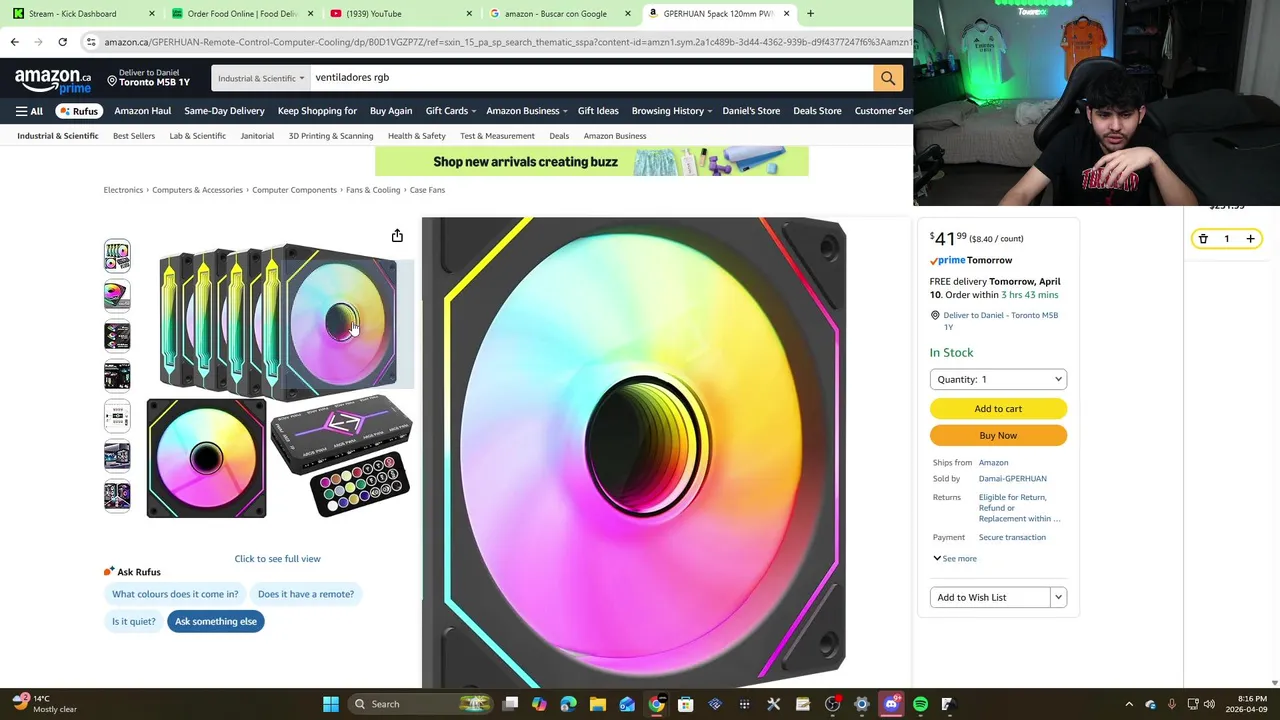Open Microsoft Edge from the taskbar
The image size is (1280, 720).
[568, 704]
